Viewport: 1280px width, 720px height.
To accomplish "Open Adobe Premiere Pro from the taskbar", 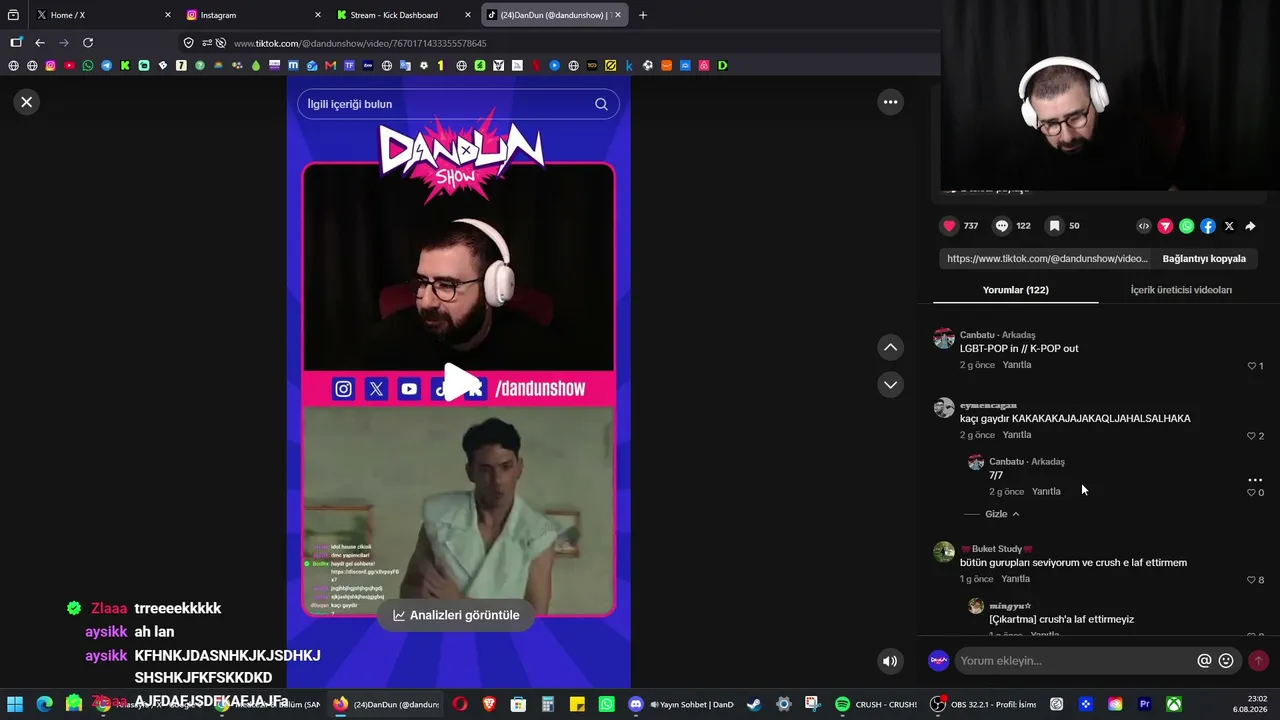I will point(1145,704).
